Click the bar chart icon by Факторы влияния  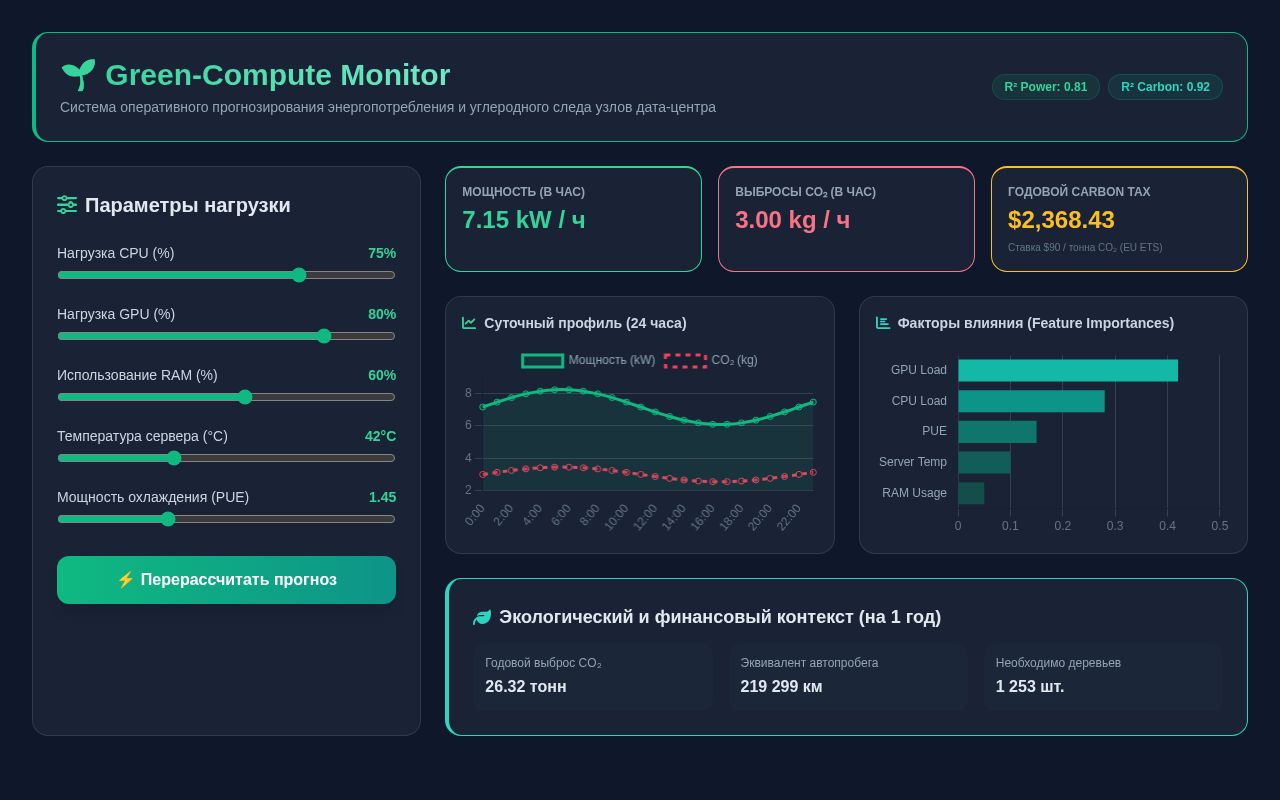(x=883, y=323)
